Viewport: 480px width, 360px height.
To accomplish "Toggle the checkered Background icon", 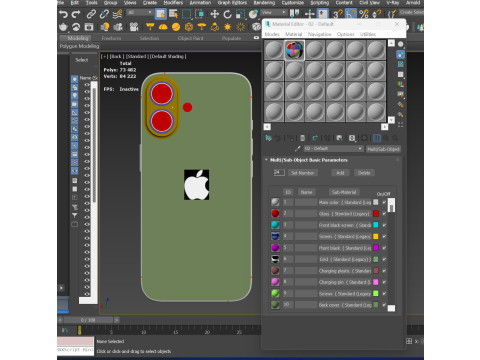I will tap(401, 64).
